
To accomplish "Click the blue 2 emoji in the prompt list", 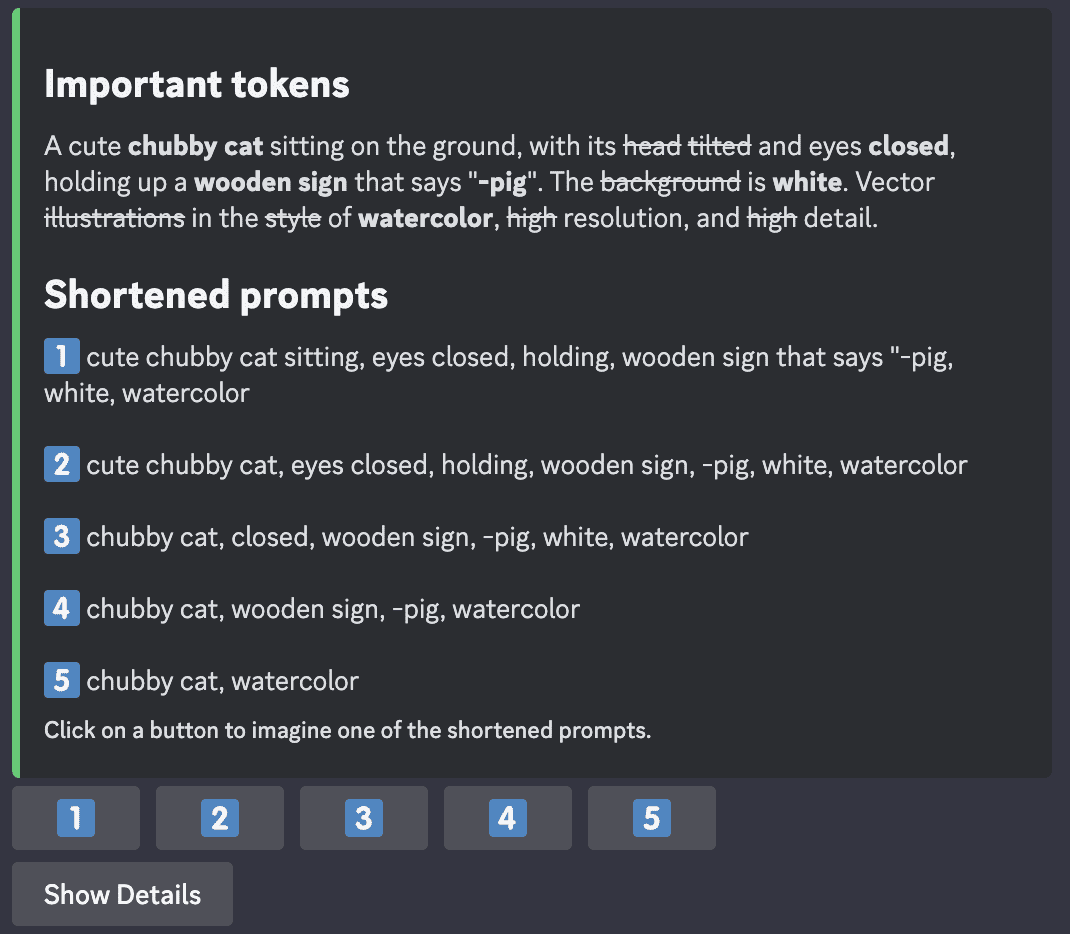I will point(62,464).
